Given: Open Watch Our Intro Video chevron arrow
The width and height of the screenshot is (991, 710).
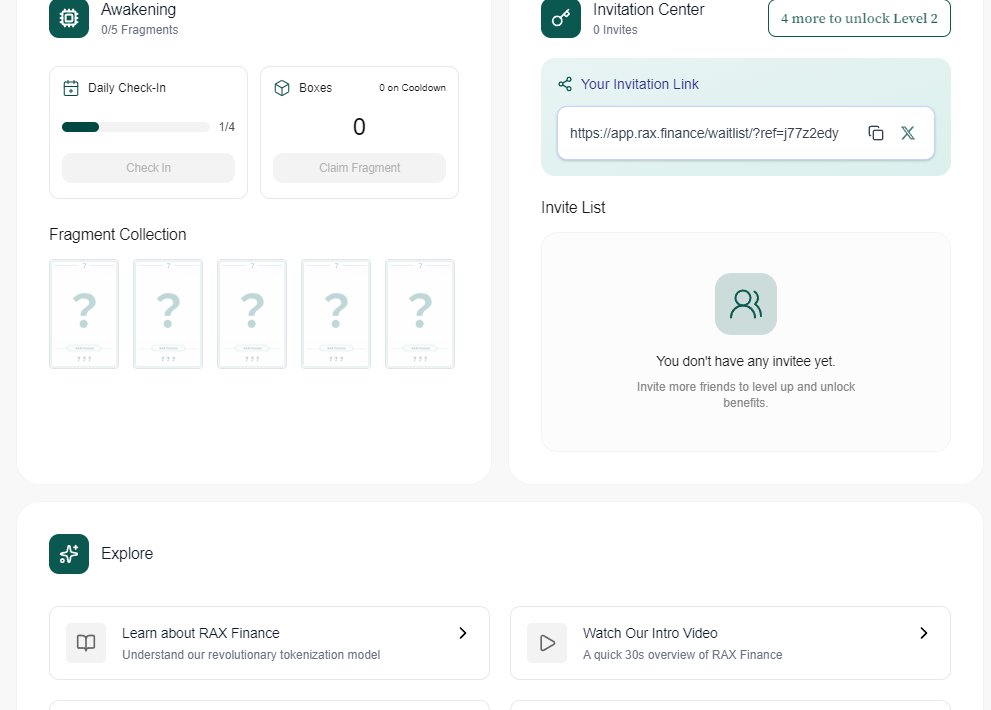Looking at the screenshot, I should click(923, 633).
